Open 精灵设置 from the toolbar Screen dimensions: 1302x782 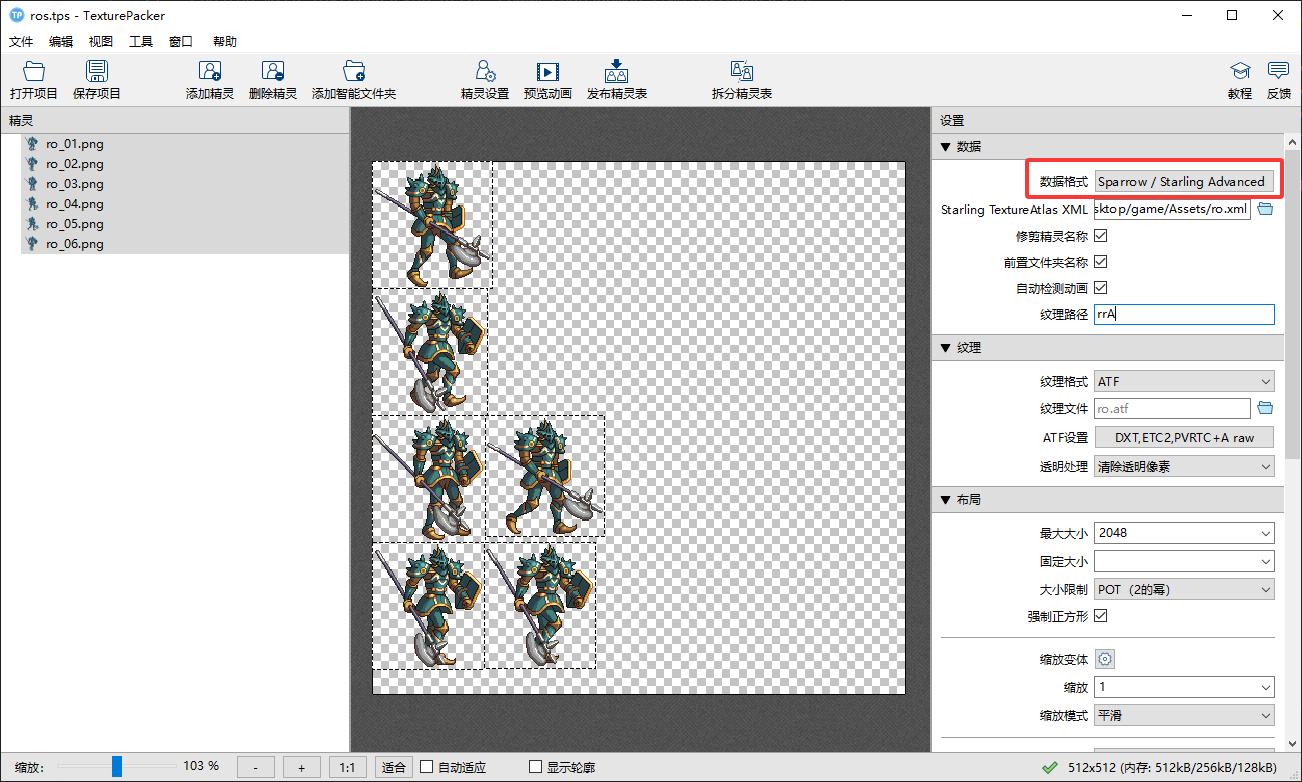pyautogui.click(x=485, y=72)
